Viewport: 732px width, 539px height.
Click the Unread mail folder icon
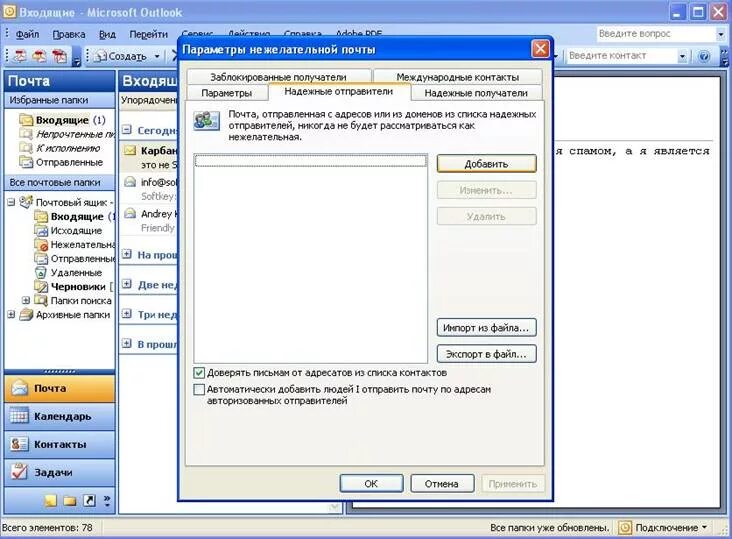pos(26,134)
